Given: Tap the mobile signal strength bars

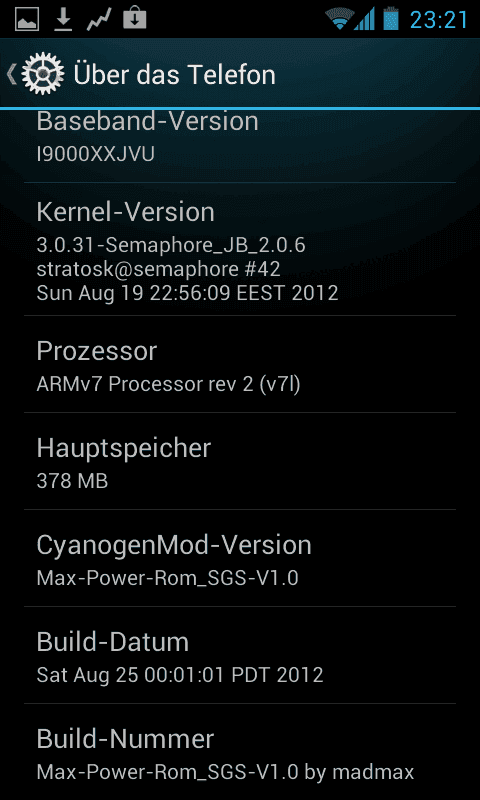Looking at the screenshot, I should [364, 19].
